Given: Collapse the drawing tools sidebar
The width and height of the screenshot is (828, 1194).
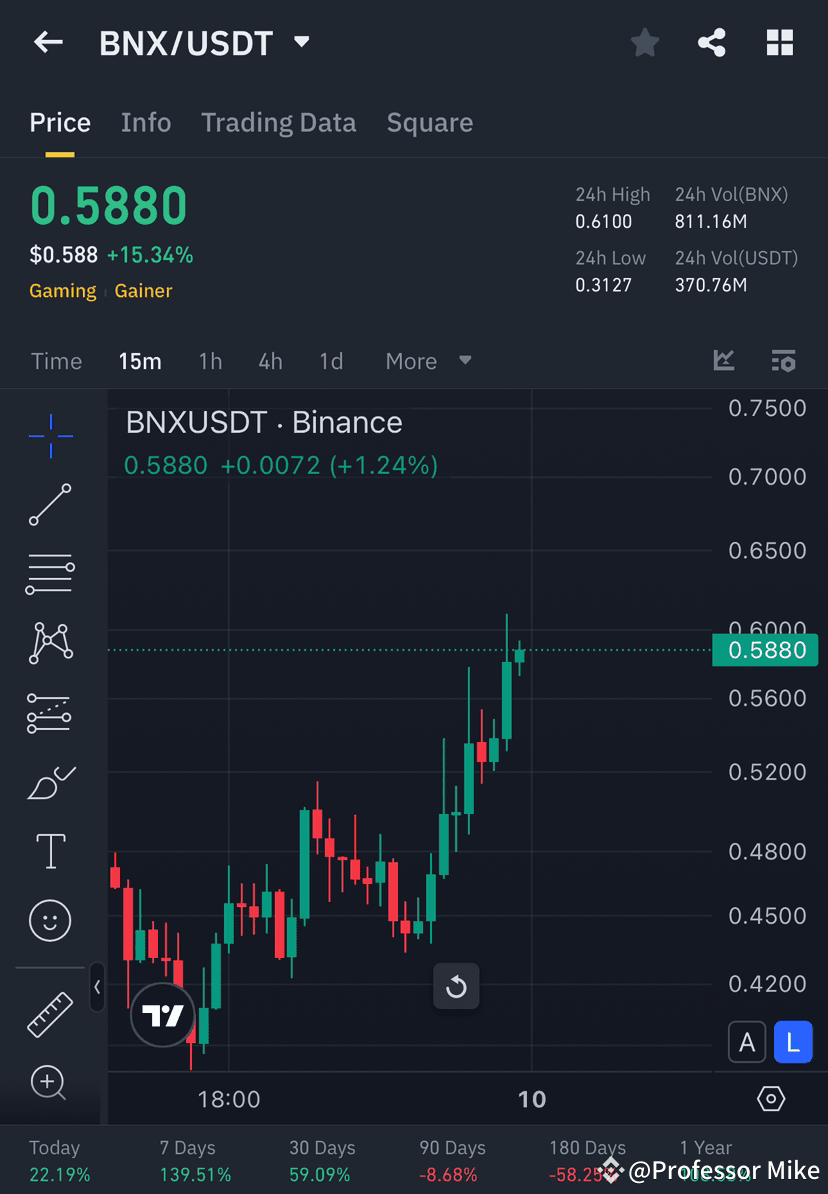Looking at the screenshot, I should (98, 987).
